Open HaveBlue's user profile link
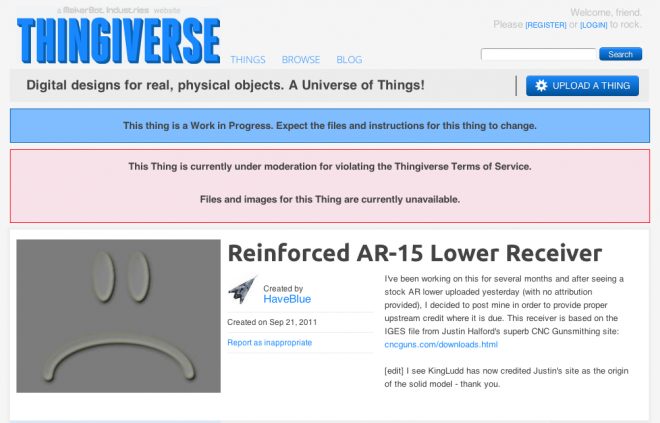This screenshot has height=423, width=660. [287, 299]
